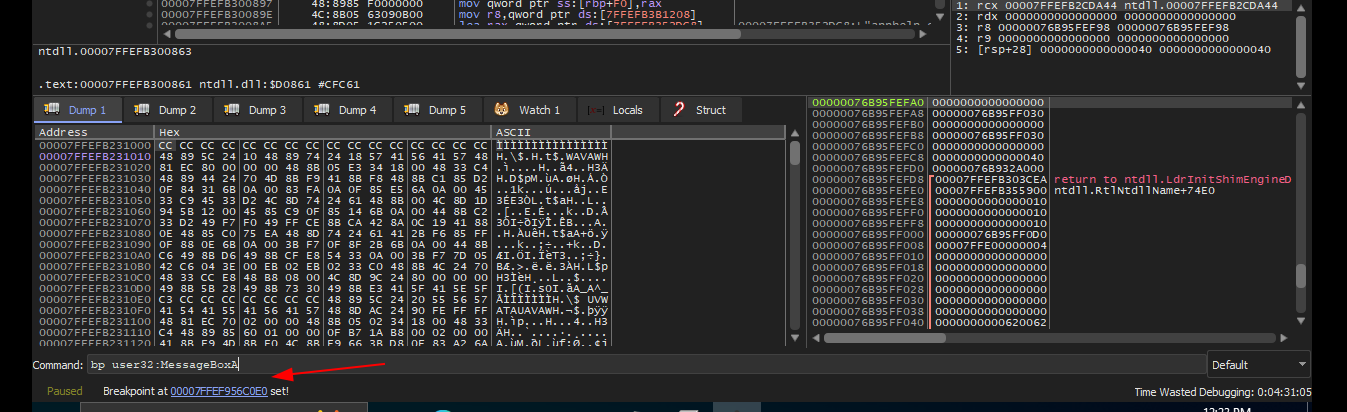Click the Breakpoint set status message

196,391
